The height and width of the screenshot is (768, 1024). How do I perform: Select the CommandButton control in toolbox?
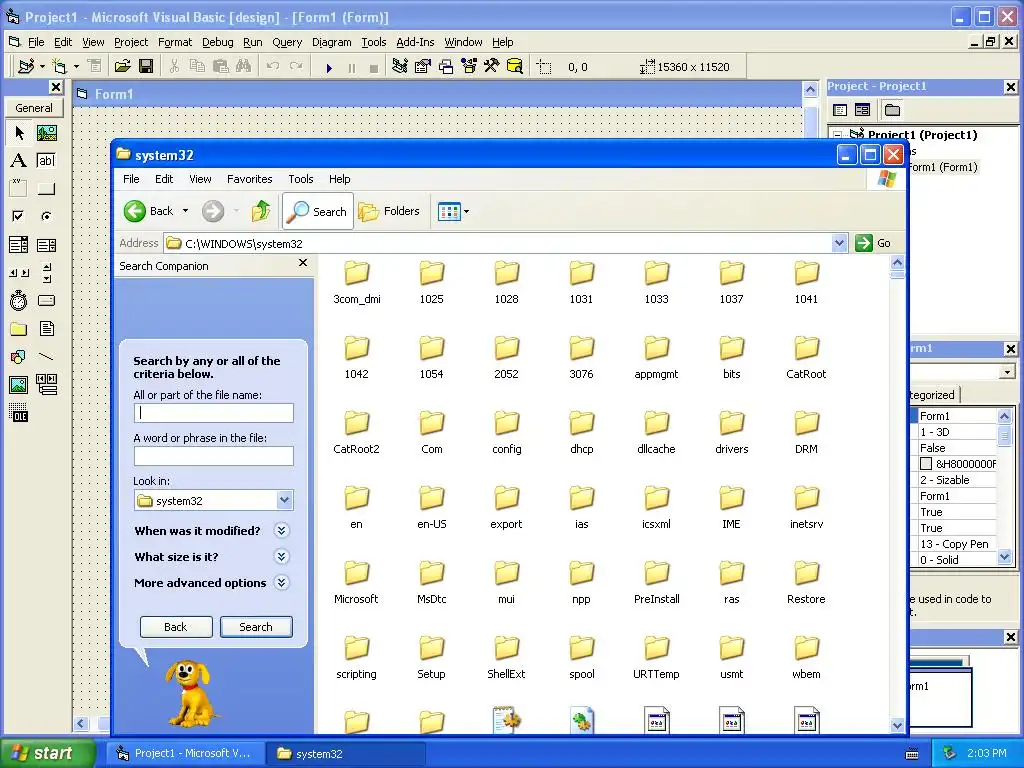click(46, 189)
